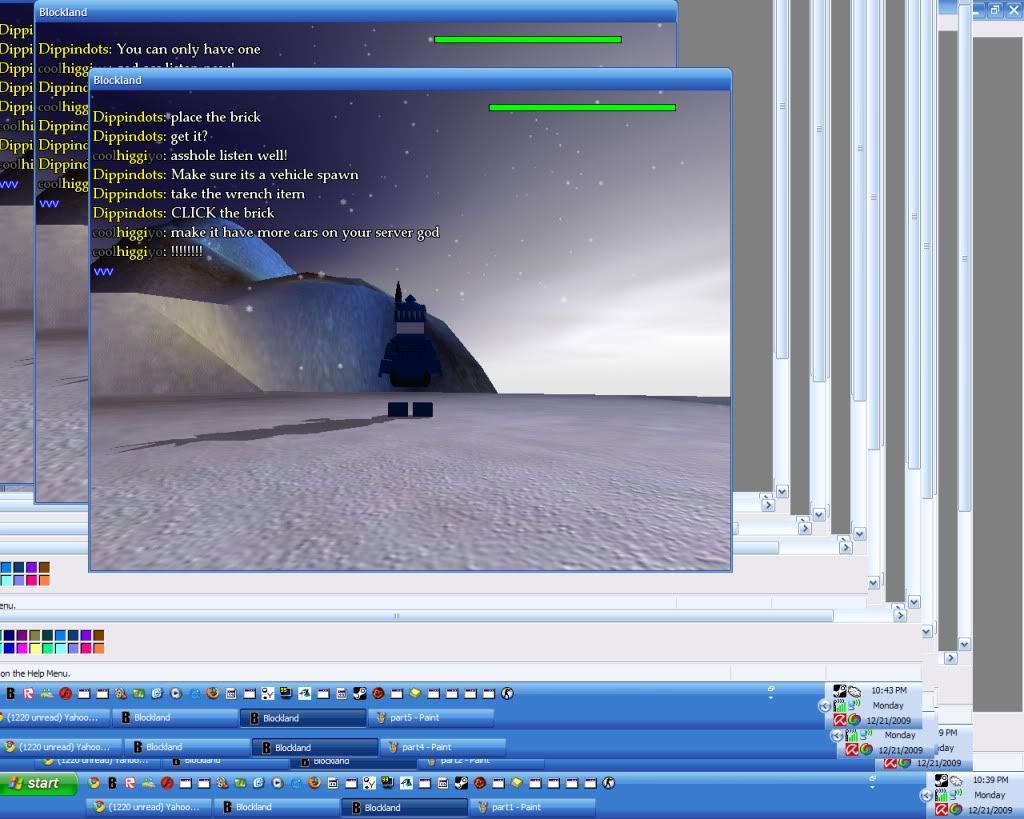The image size is (1024, 819).
Task: Click the green health bar in front Blockland window
Action: (583, 108)
